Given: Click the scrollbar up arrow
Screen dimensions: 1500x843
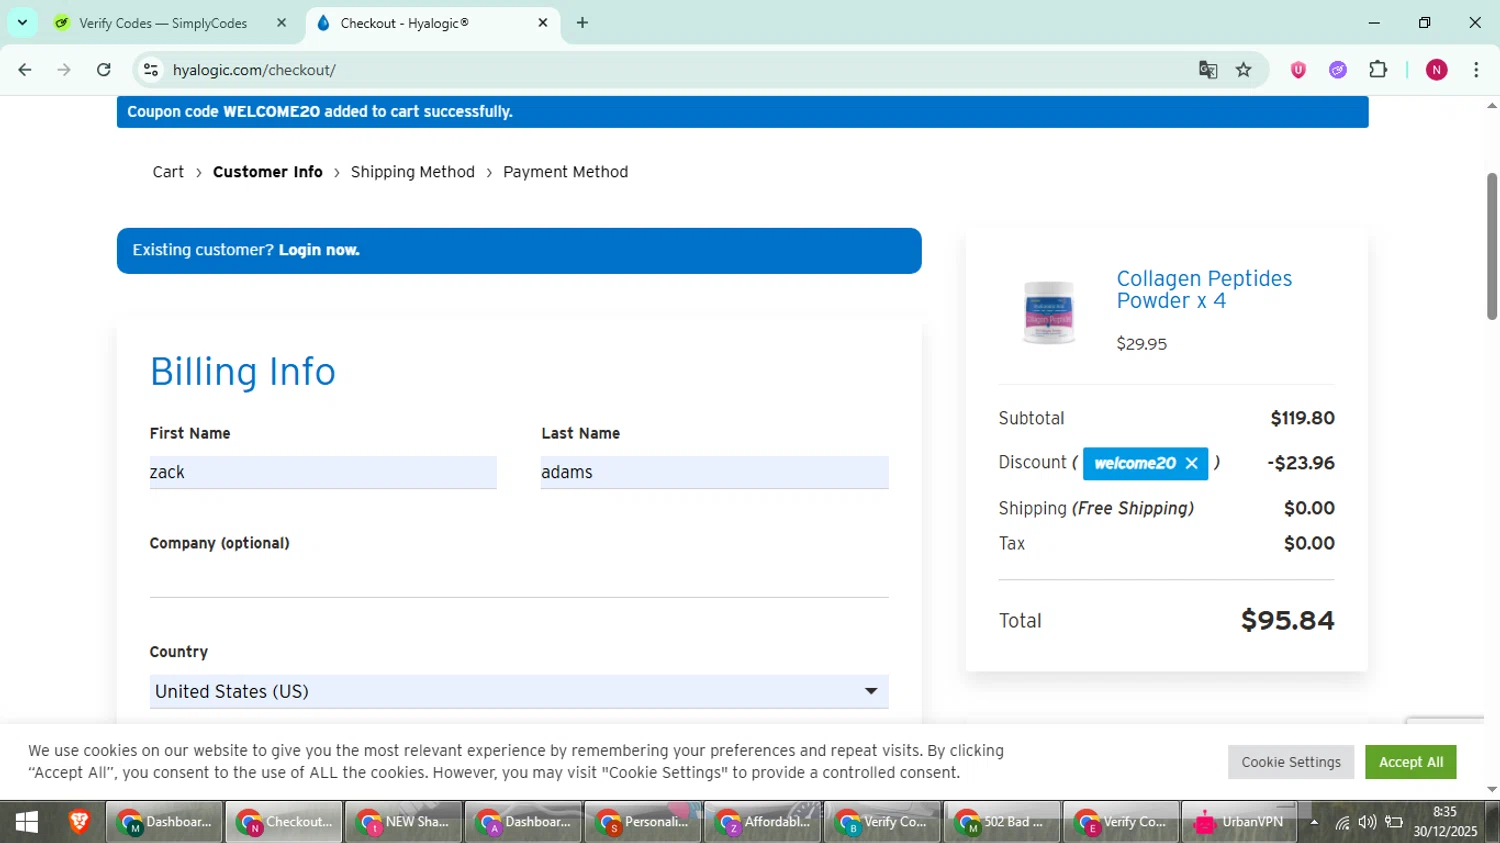Looking at the screenshot, I should click(x=1492, y=105).
